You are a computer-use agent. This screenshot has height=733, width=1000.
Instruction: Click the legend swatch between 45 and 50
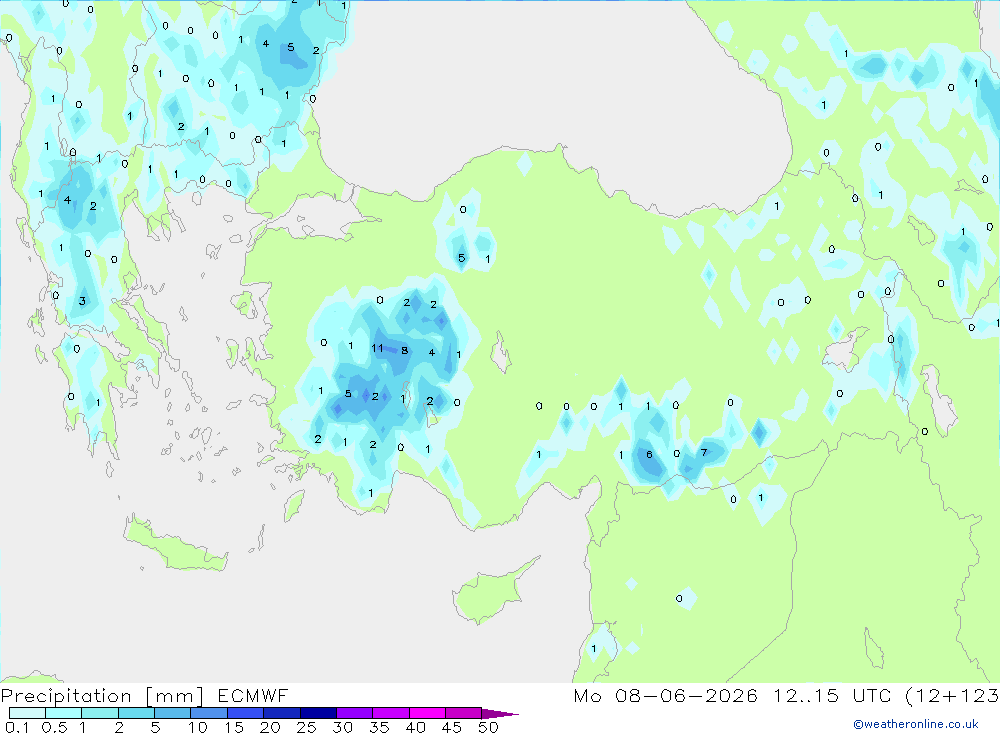[463, 713]
